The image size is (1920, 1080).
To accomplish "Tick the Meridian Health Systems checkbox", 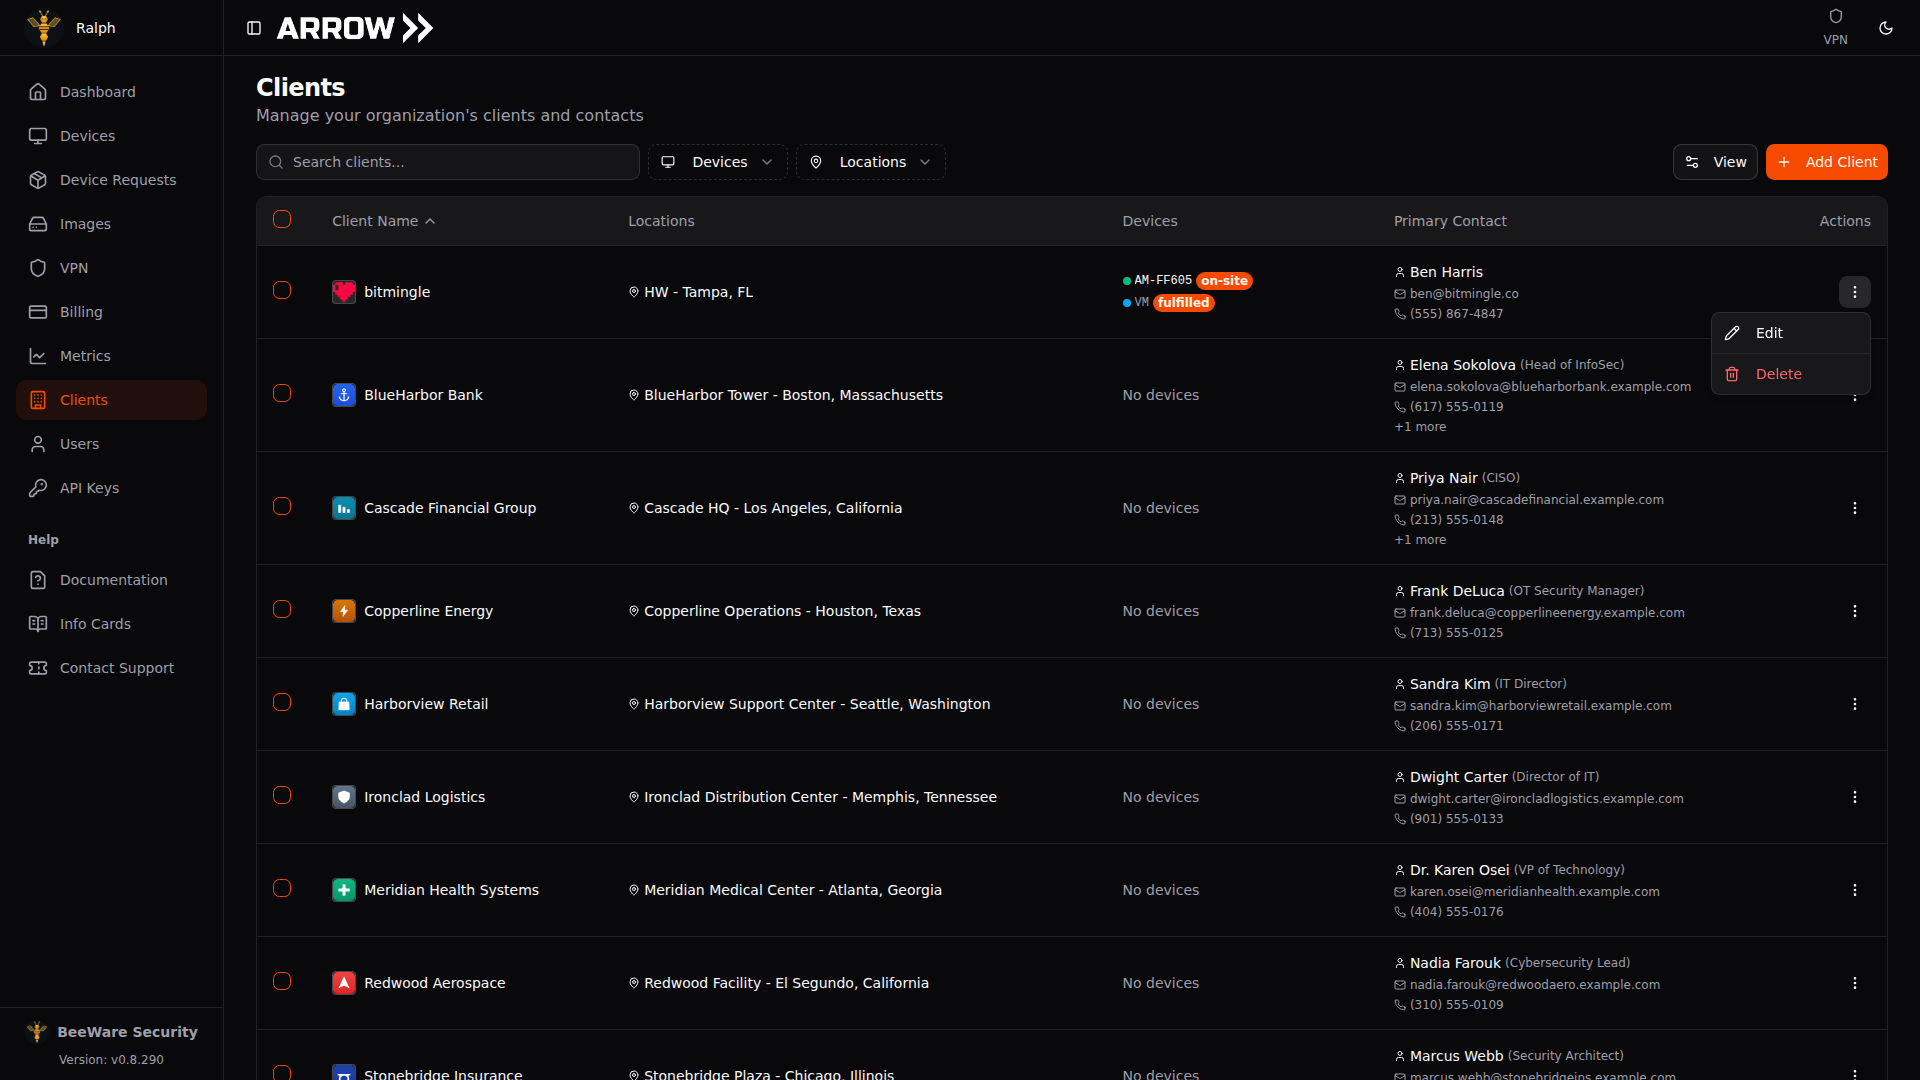I will 282,888.
